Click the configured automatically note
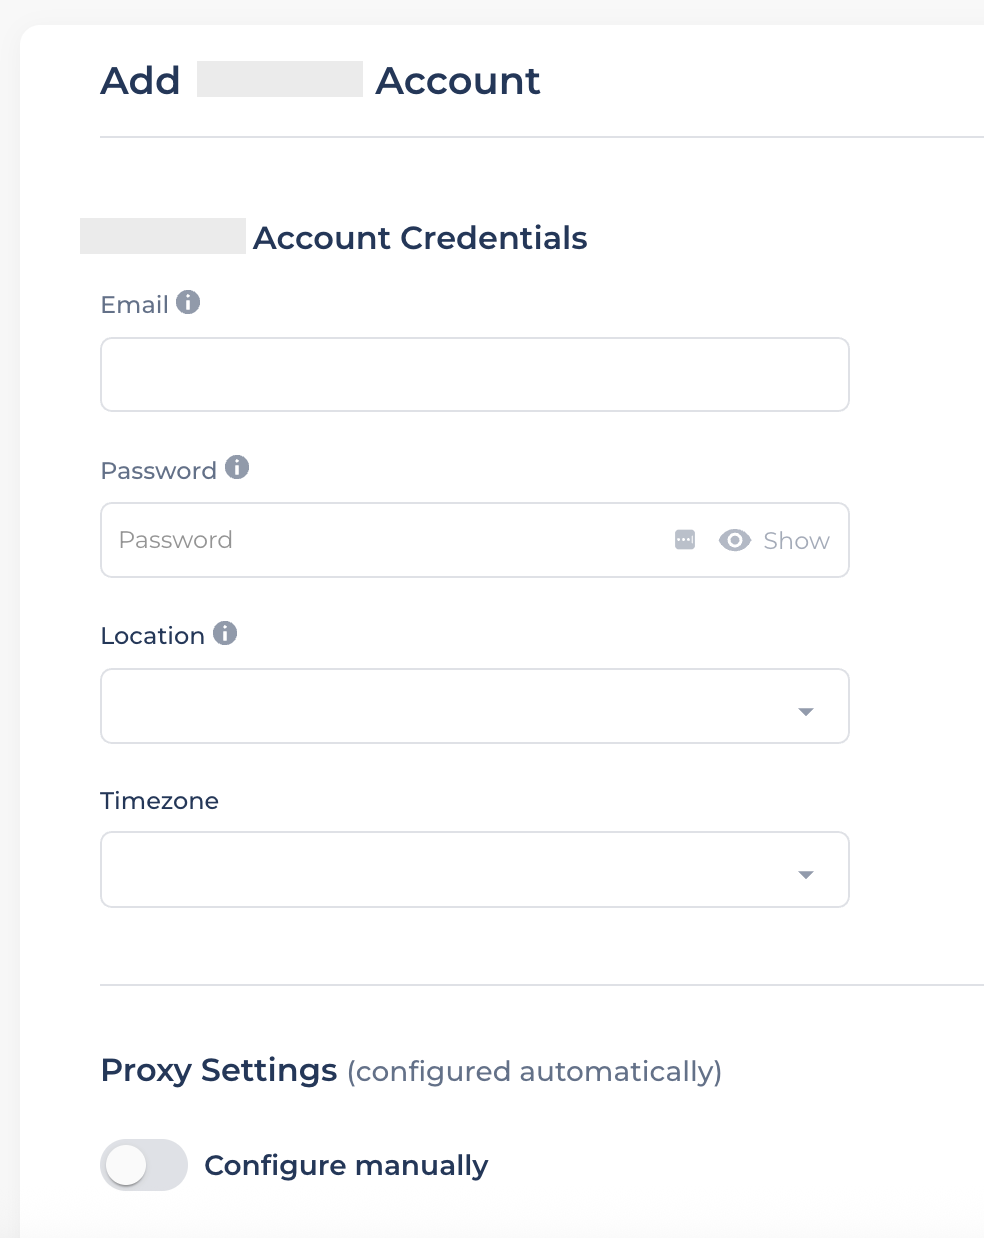 tap(534, 1072)
